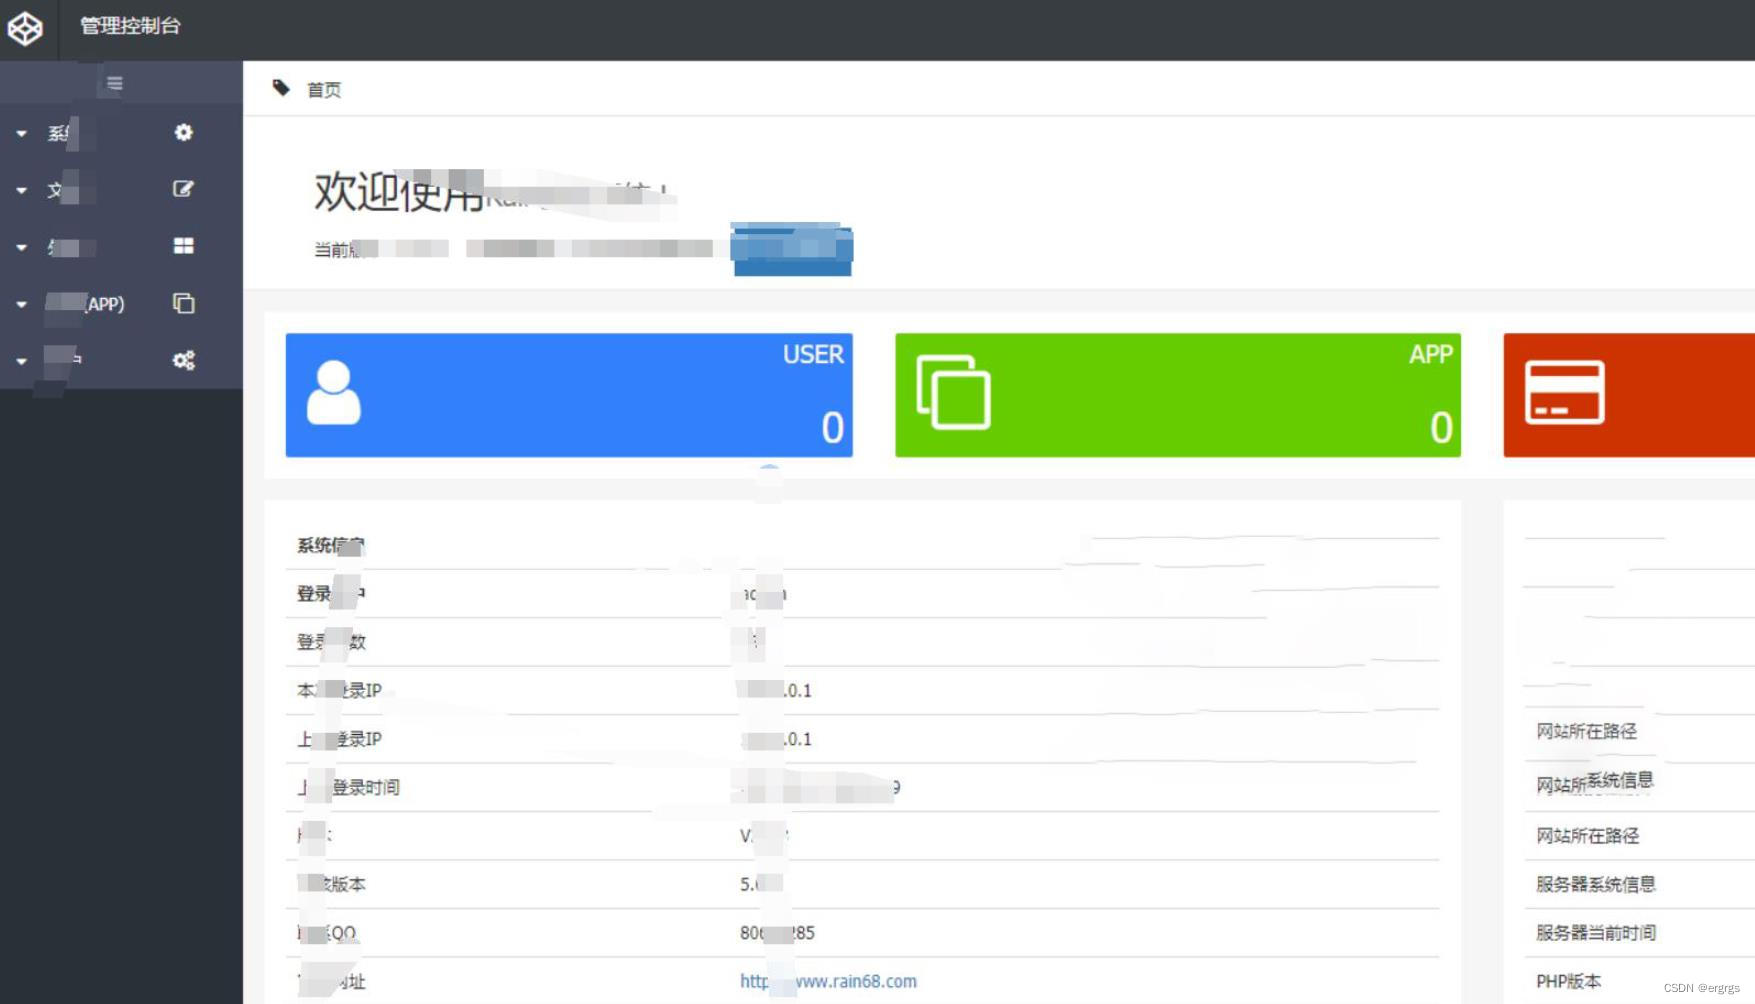
Task: Open the www.rain68.com link
Action: coord(828,981)
